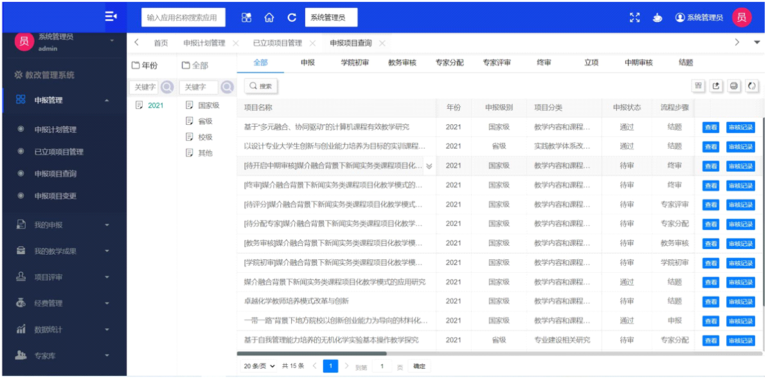The width and height of the screenshot is (768, 379).
Task: Open 已立项项目管理 in the sidebar
Action: click(x=59, y=152)
